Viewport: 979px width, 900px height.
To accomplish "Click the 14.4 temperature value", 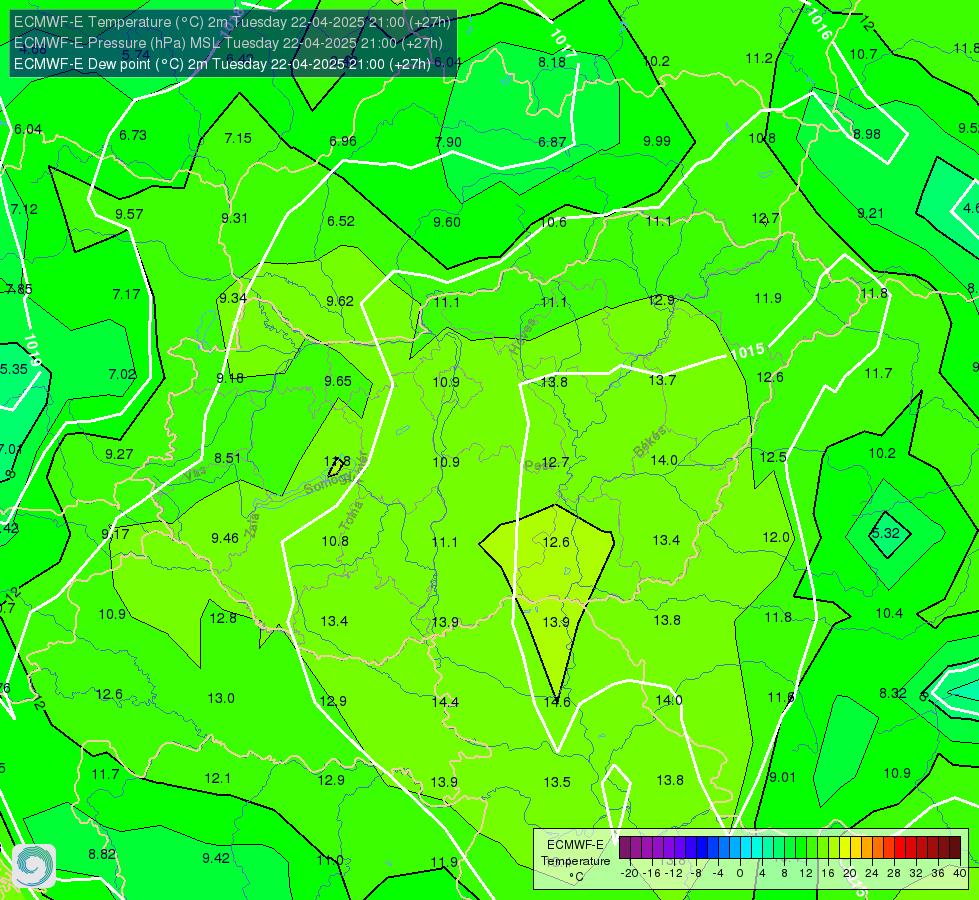I will pos(445,702).
